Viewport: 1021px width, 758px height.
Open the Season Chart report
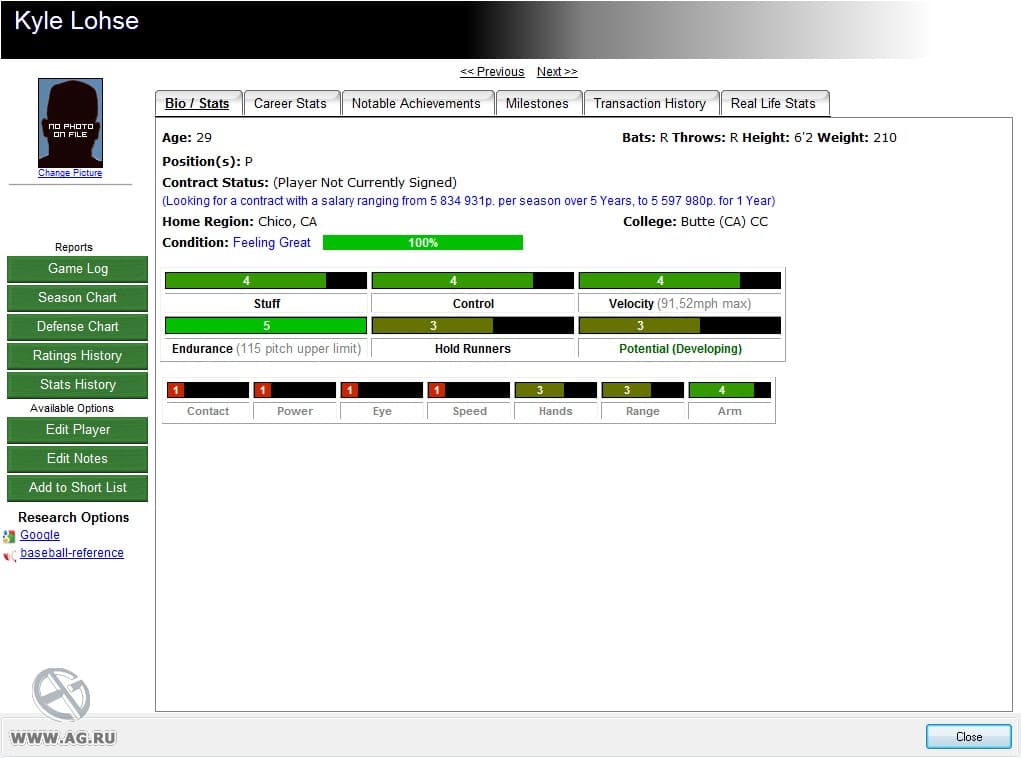pyautogui.click(x=77, y=298)
